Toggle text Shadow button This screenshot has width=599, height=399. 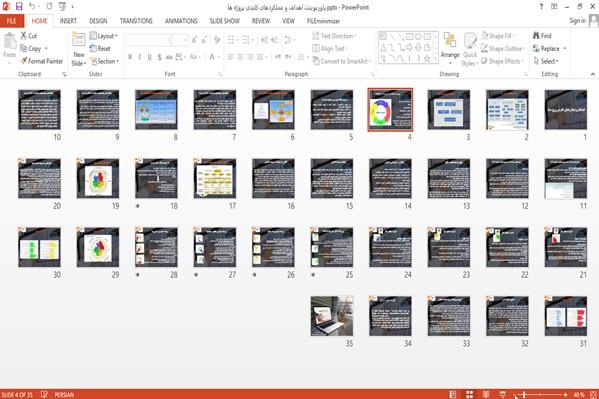[x=159, y=57]
